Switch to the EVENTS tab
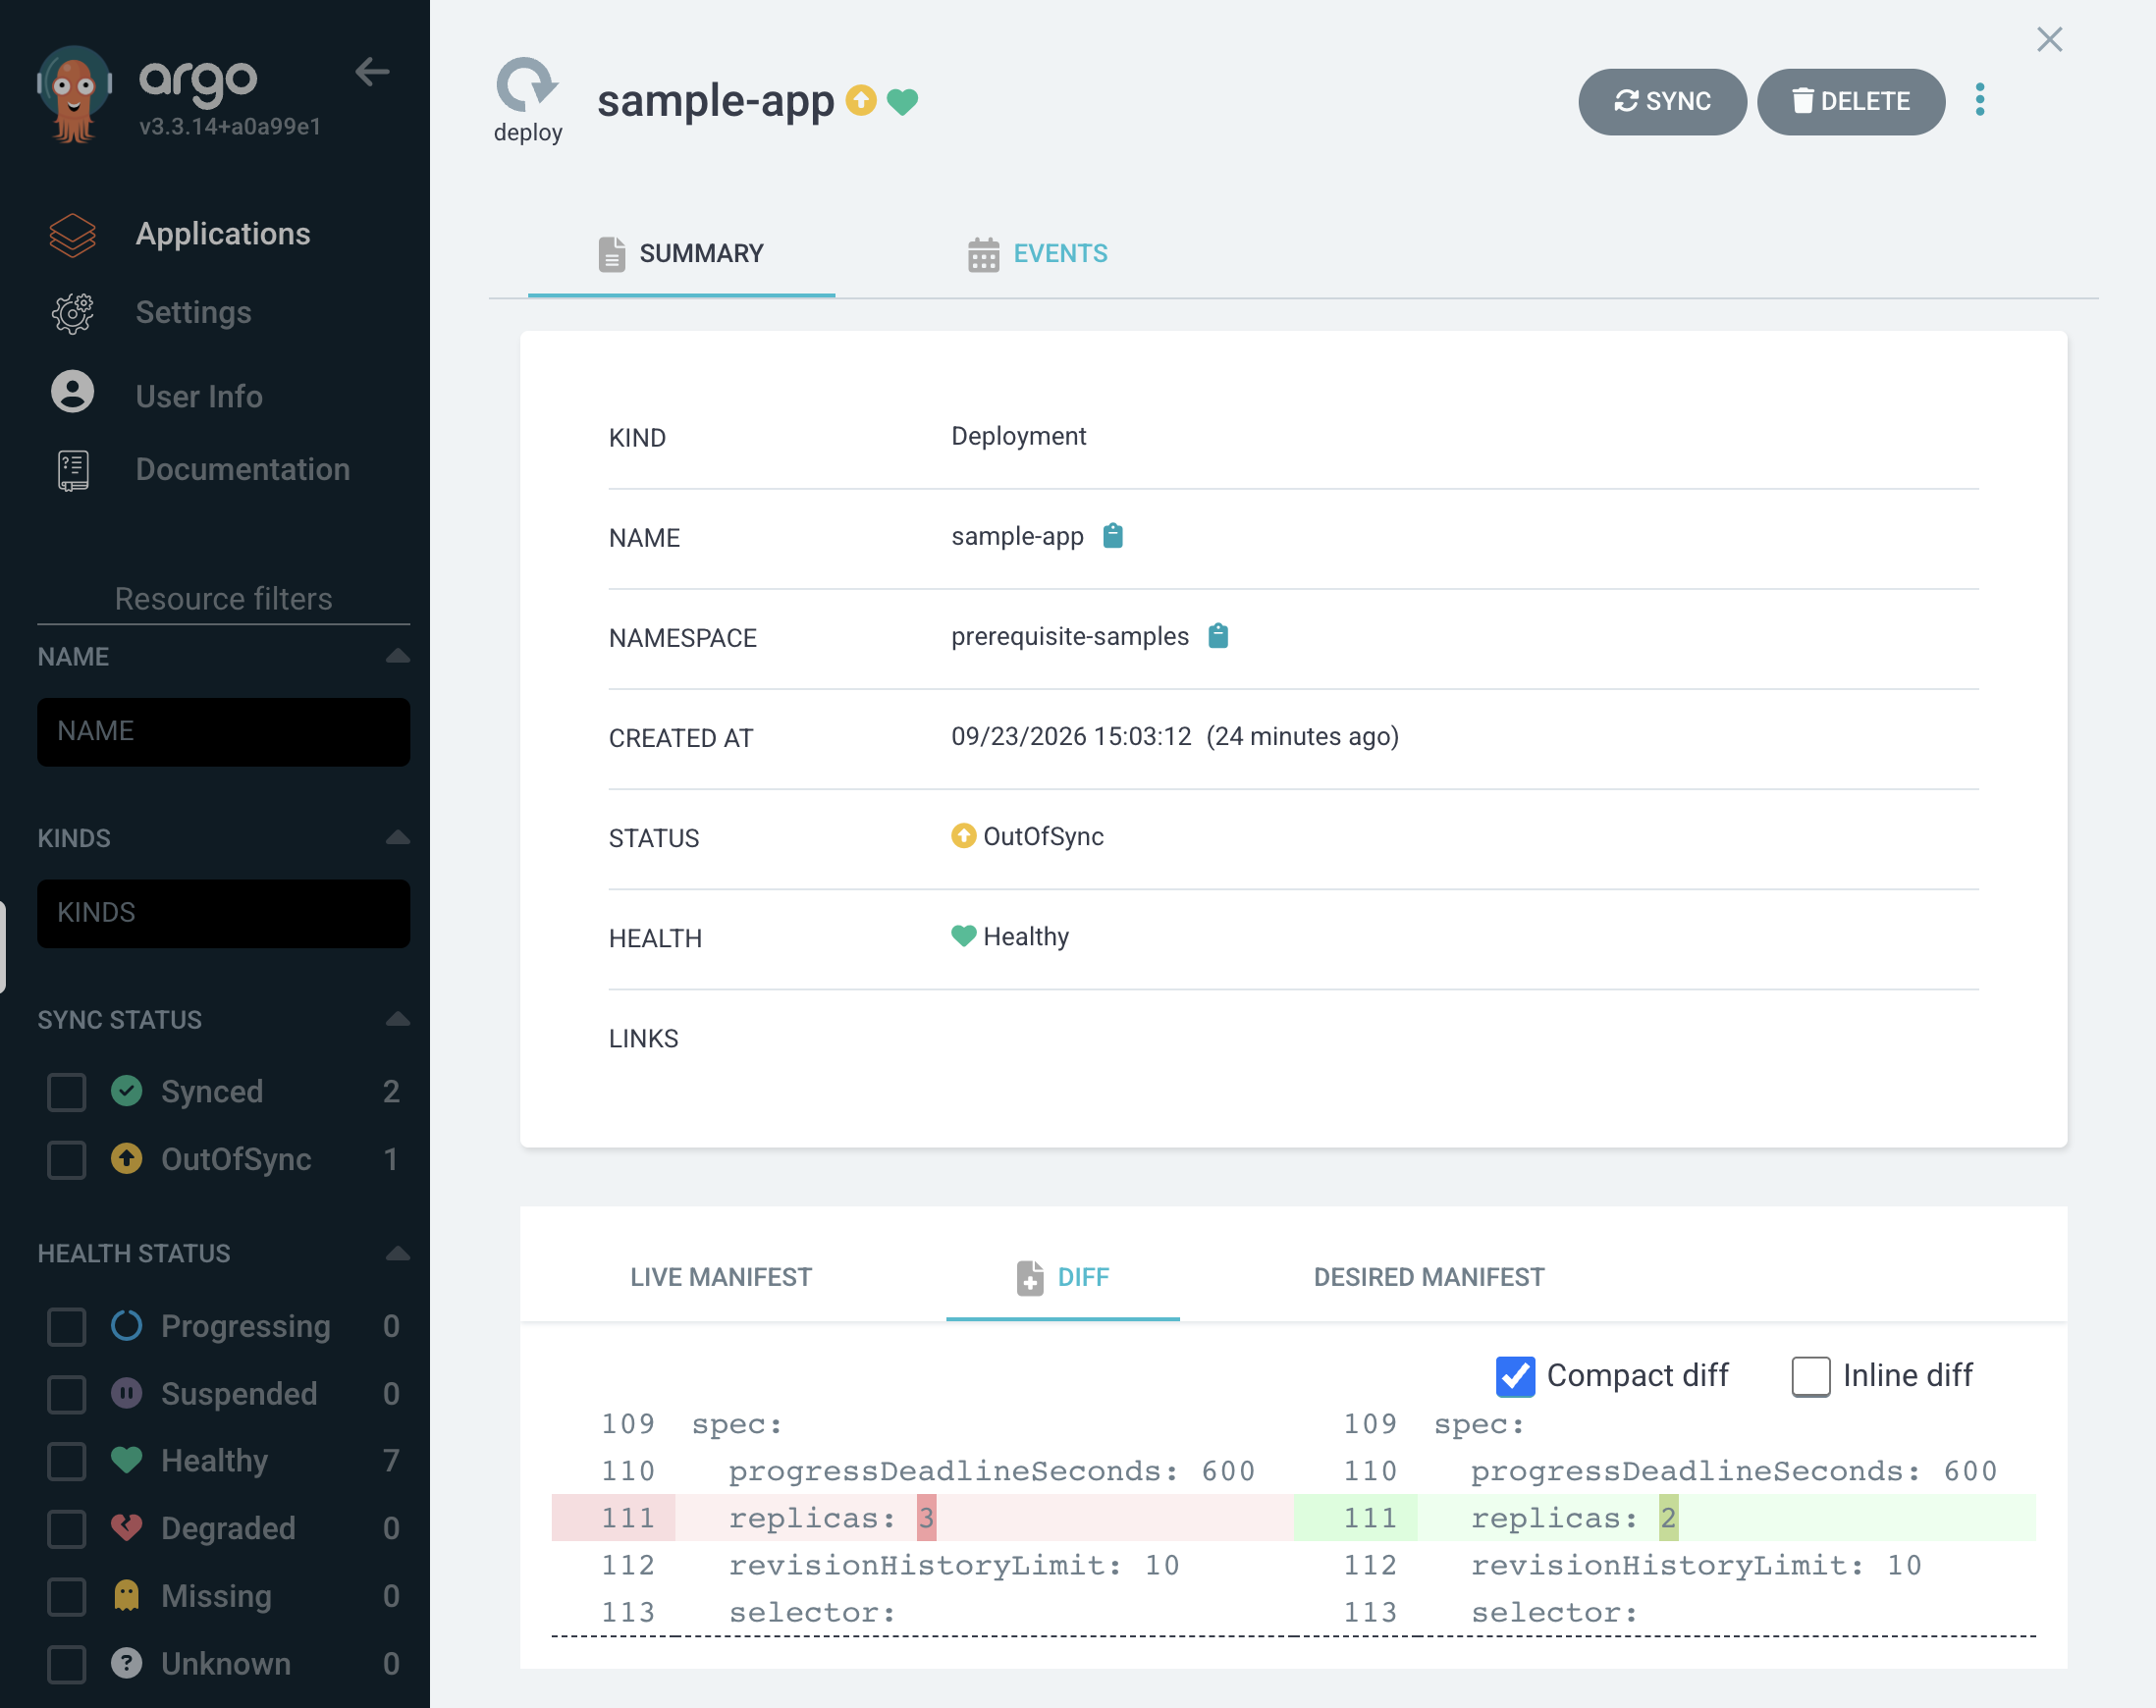The image size is (2156, 1708). [1037, 253]
